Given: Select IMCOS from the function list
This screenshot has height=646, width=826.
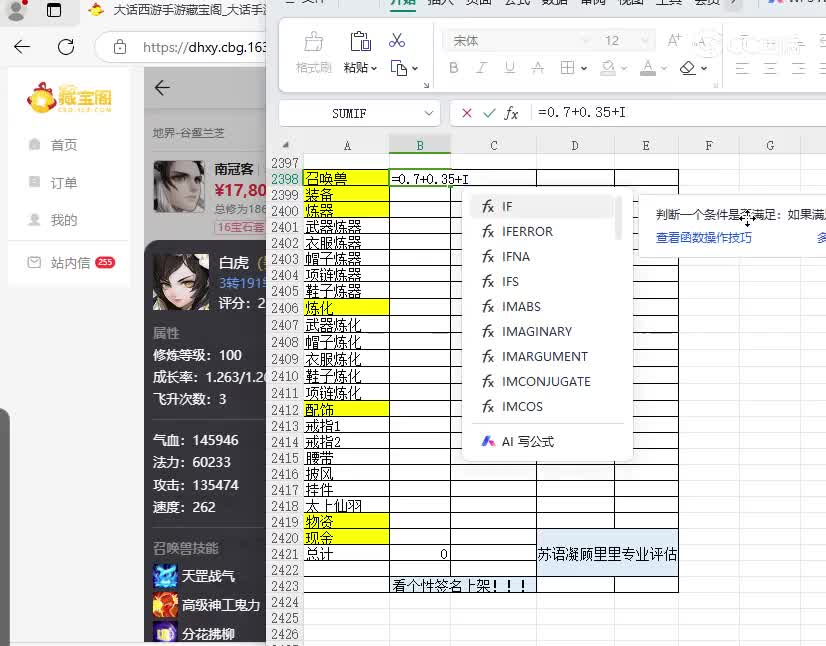Looking at the screenshot, I should (541, 406).
